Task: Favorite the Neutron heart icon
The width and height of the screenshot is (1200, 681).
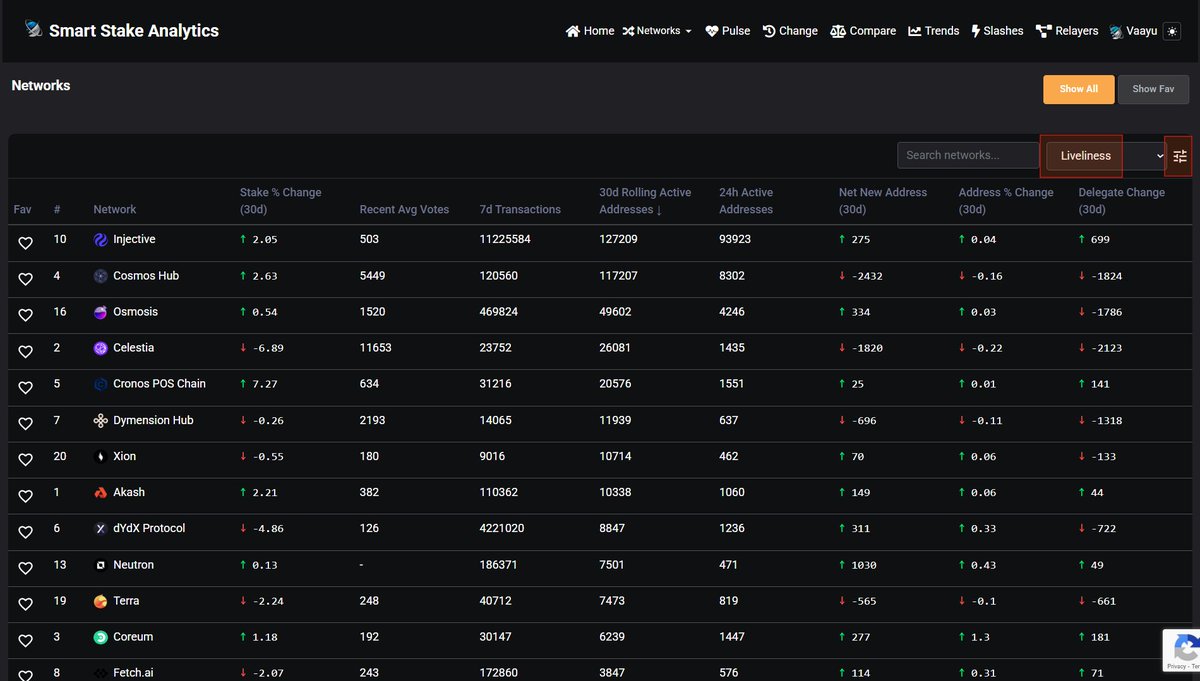Action: tap(26, 568)
